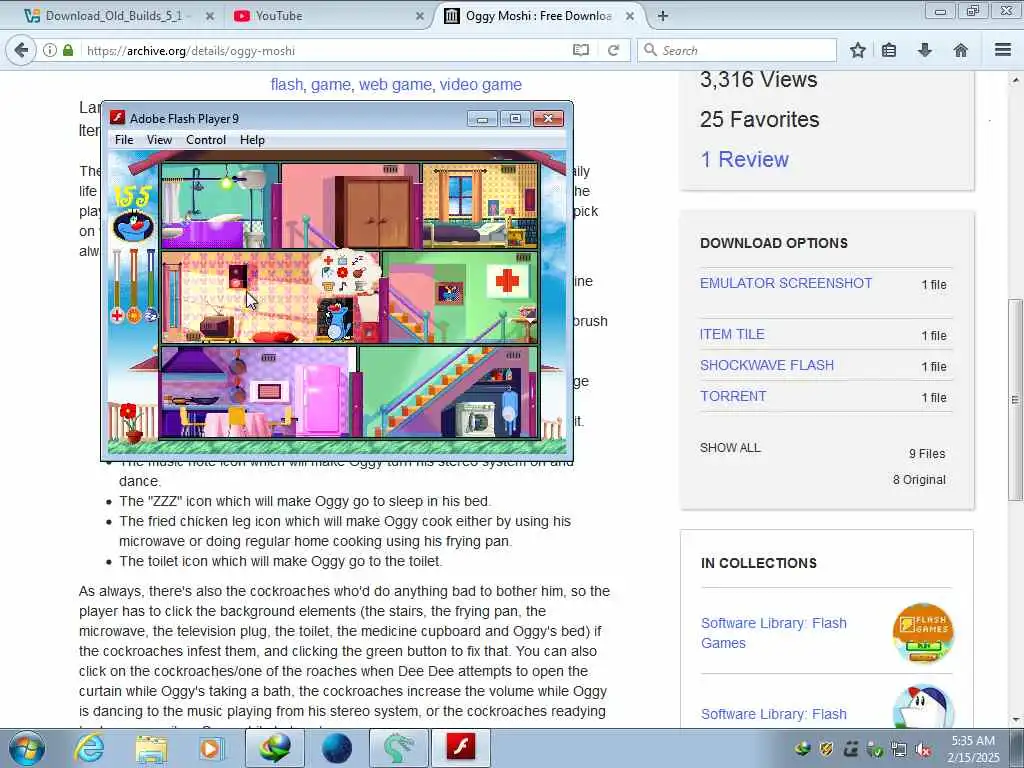
Task: Open File menu in Flash Player
Action: (x=124, y=140)
